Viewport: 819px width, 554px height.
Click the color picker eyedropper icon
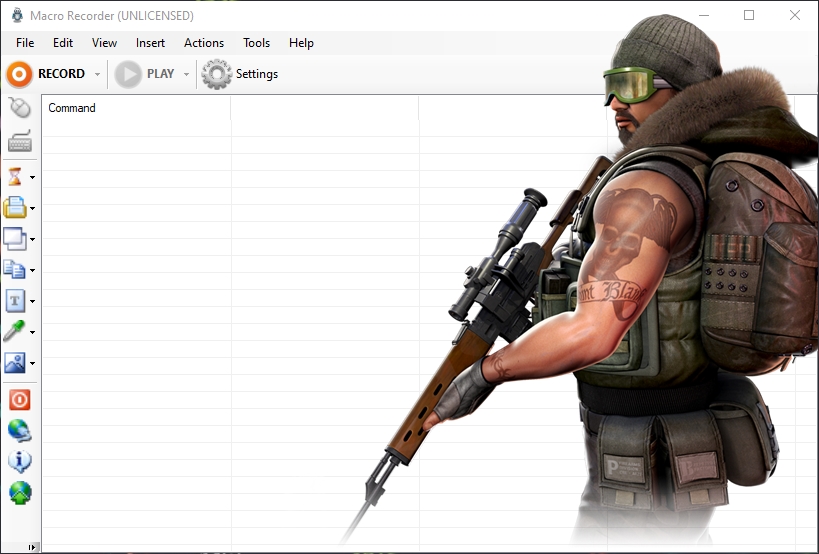coord(14,331)
